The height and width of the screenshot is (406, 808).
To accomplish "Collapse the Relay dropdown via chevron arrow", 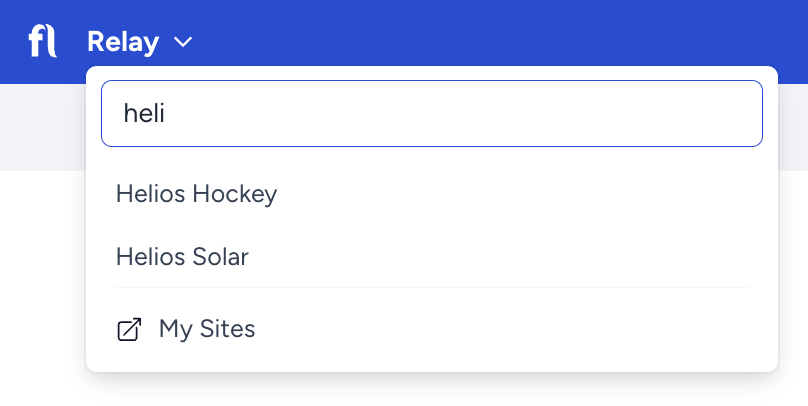I will [183, 42].
